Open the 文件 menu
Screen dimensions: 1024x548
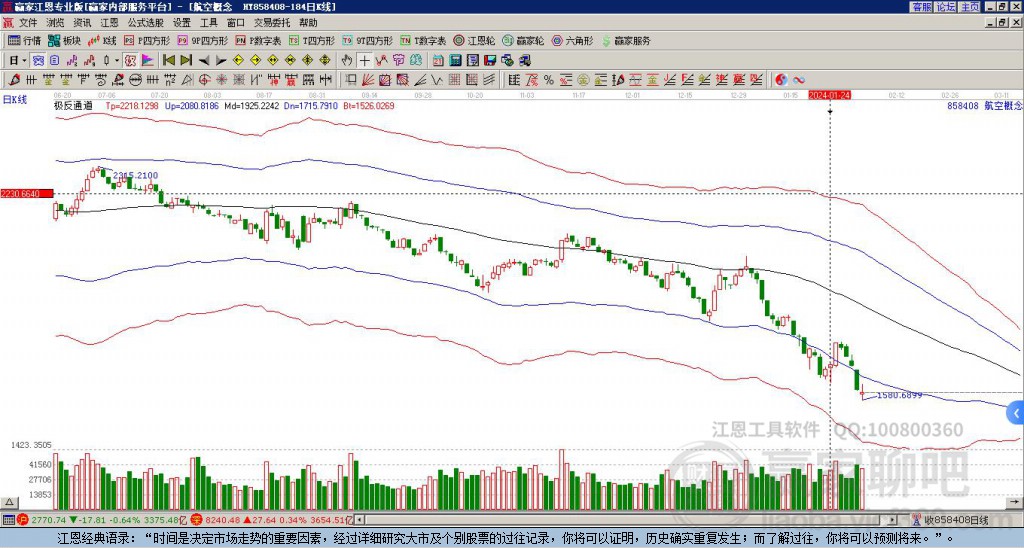point(28,23)
